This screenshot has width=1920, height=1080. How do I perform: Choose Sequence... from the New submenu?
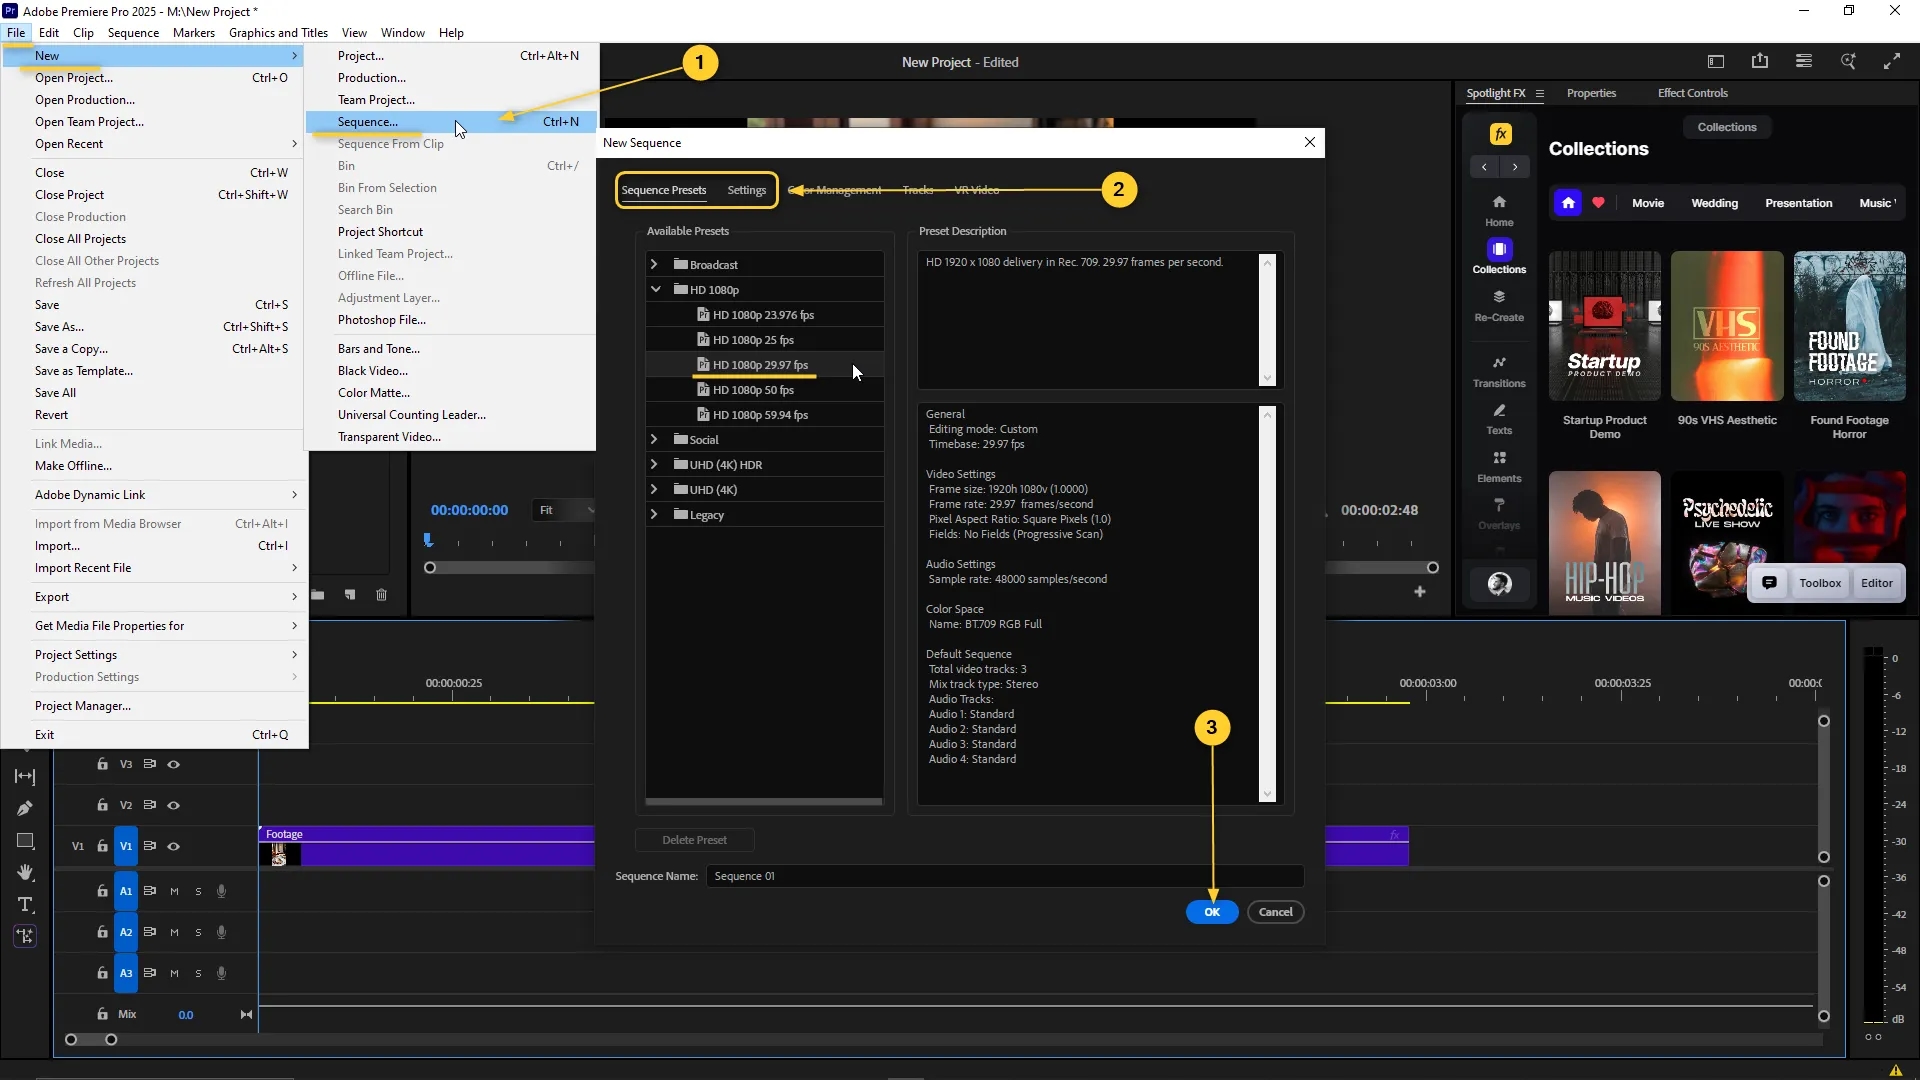451,122
